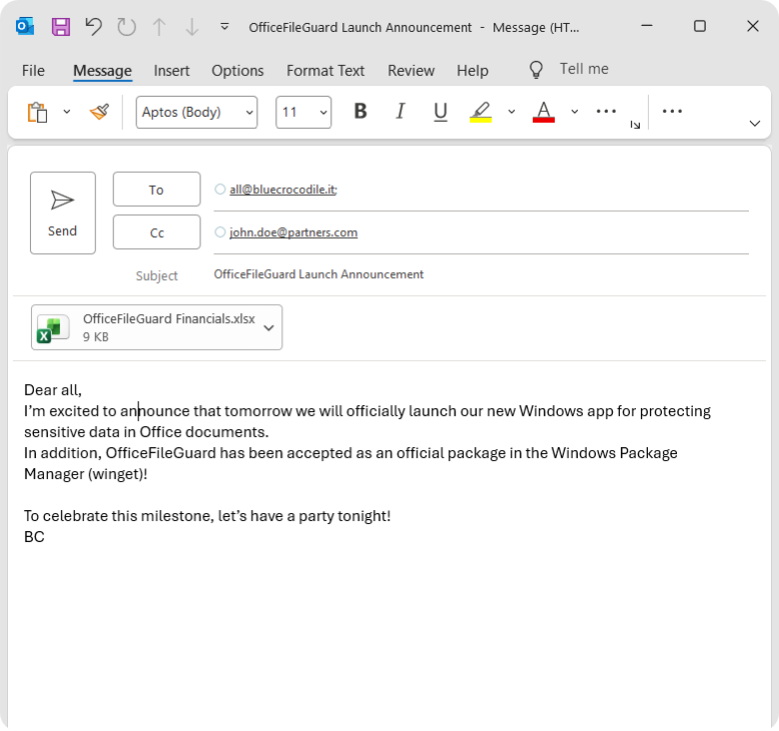Viewport: 779px width, 731px height.
Task: Expand highlight color options arrow
Action: coord(511,112)
